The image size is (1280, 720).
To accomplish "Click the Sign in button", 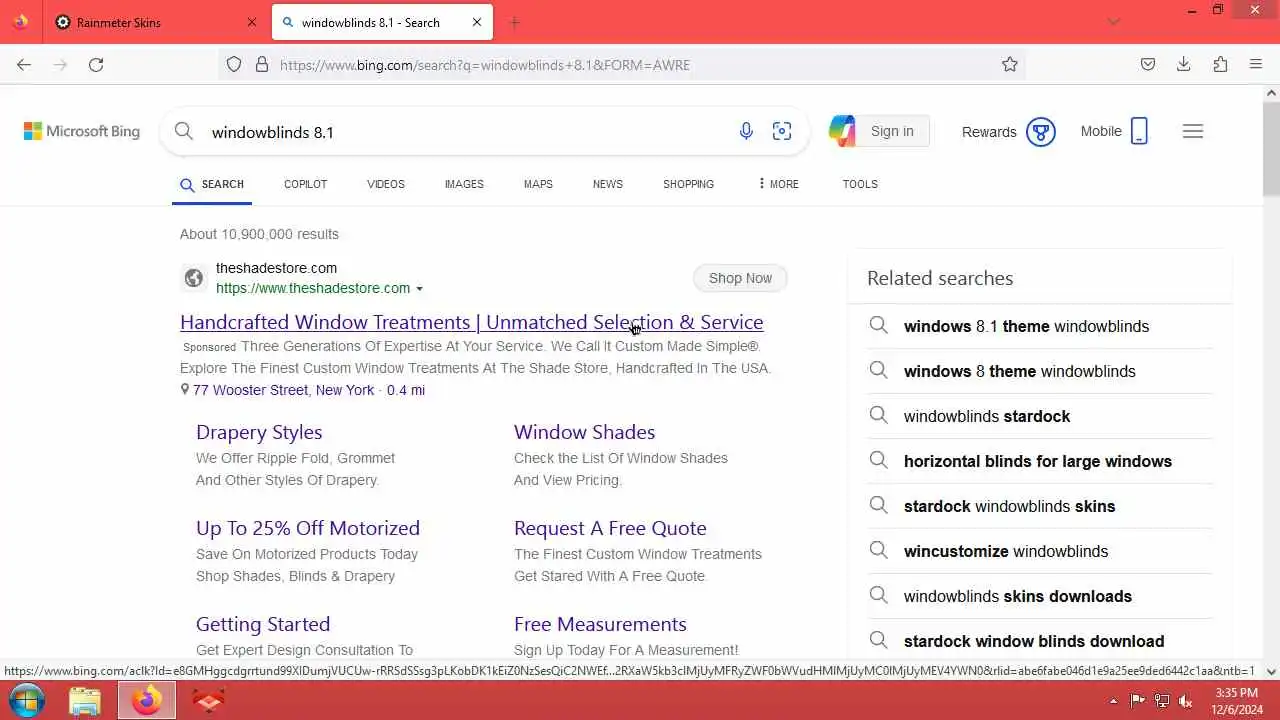I will click(x=892, y=131).
